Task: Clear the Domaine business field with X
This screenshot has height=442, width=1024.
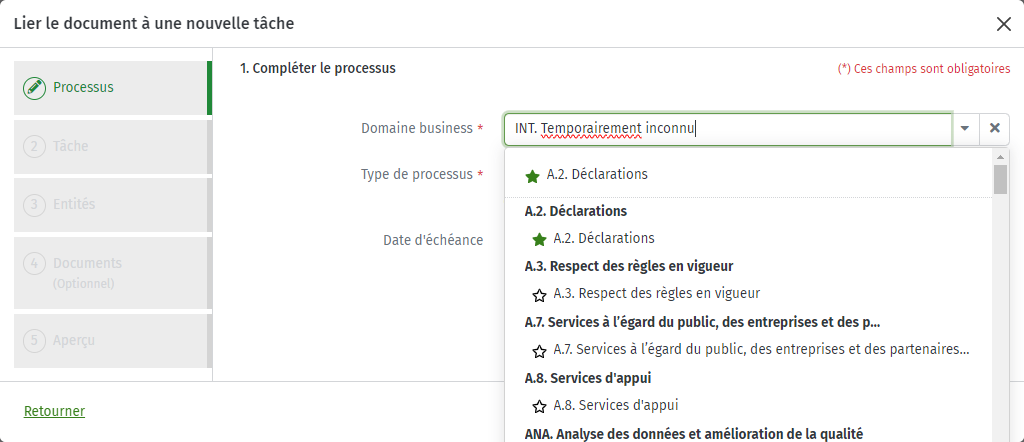Action: (995, 129)
